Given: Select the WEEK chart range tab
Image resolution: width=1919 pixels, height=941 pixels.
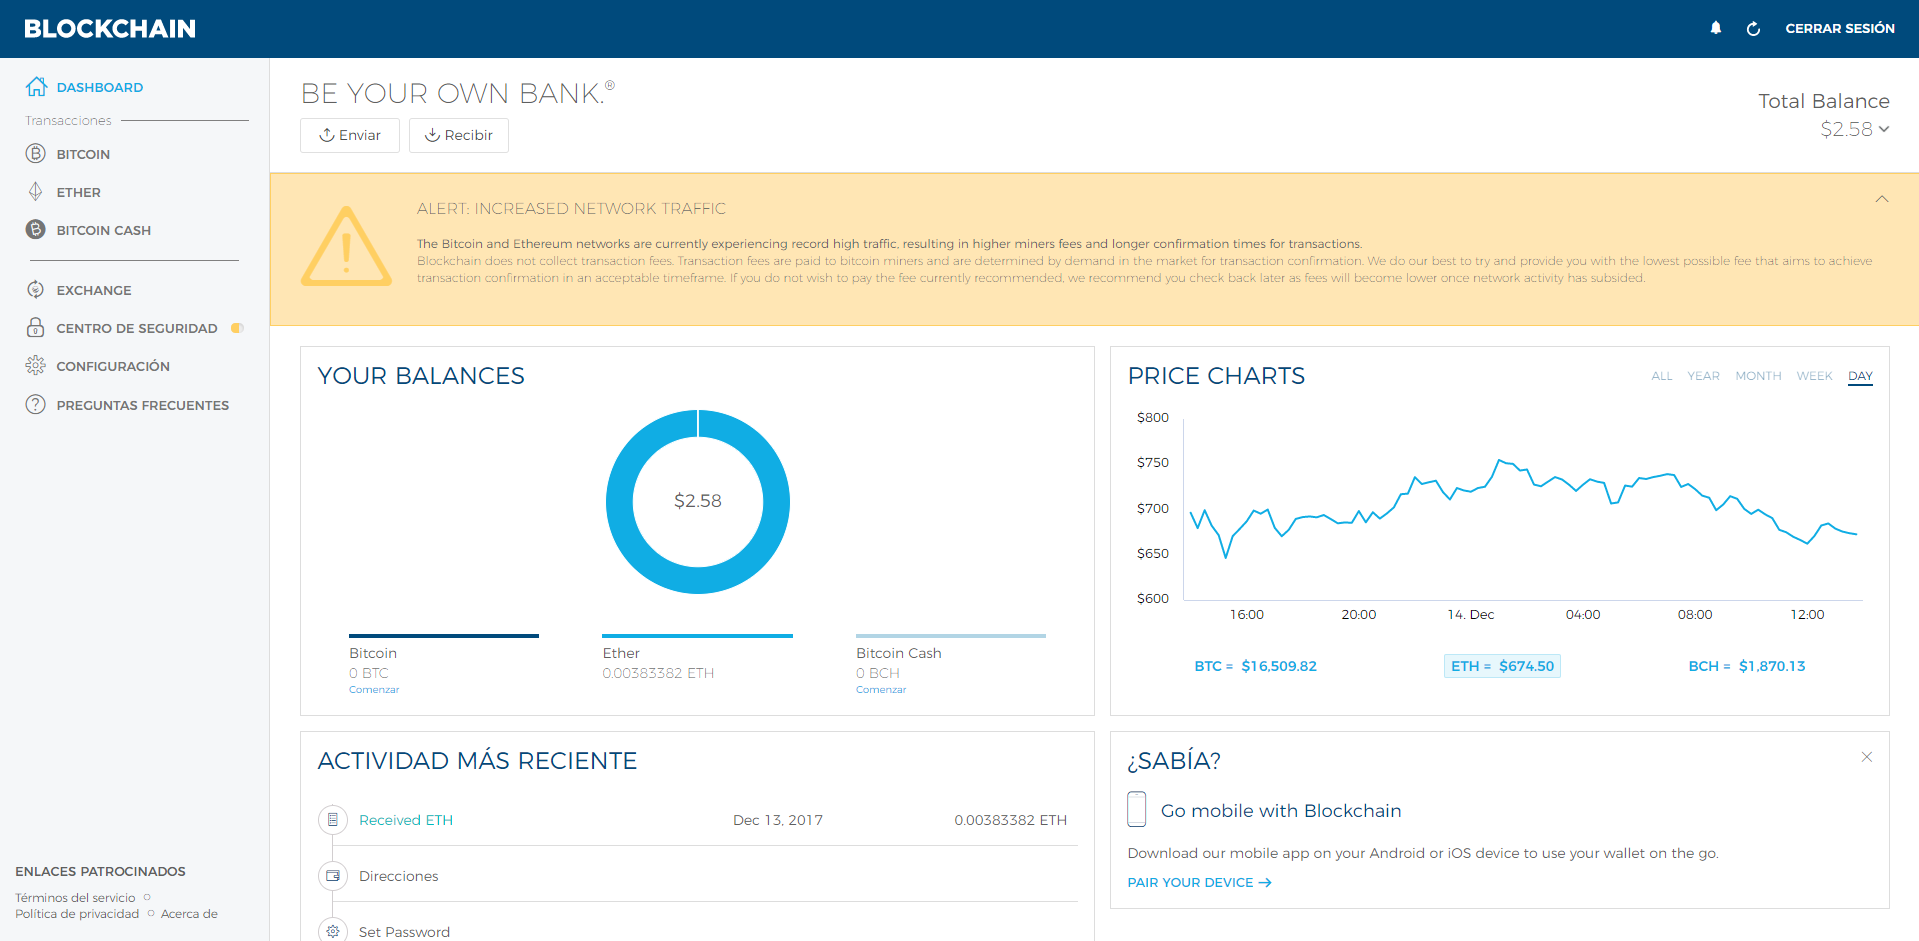Looking at the screenshot, I should (x=1815, y=376).
